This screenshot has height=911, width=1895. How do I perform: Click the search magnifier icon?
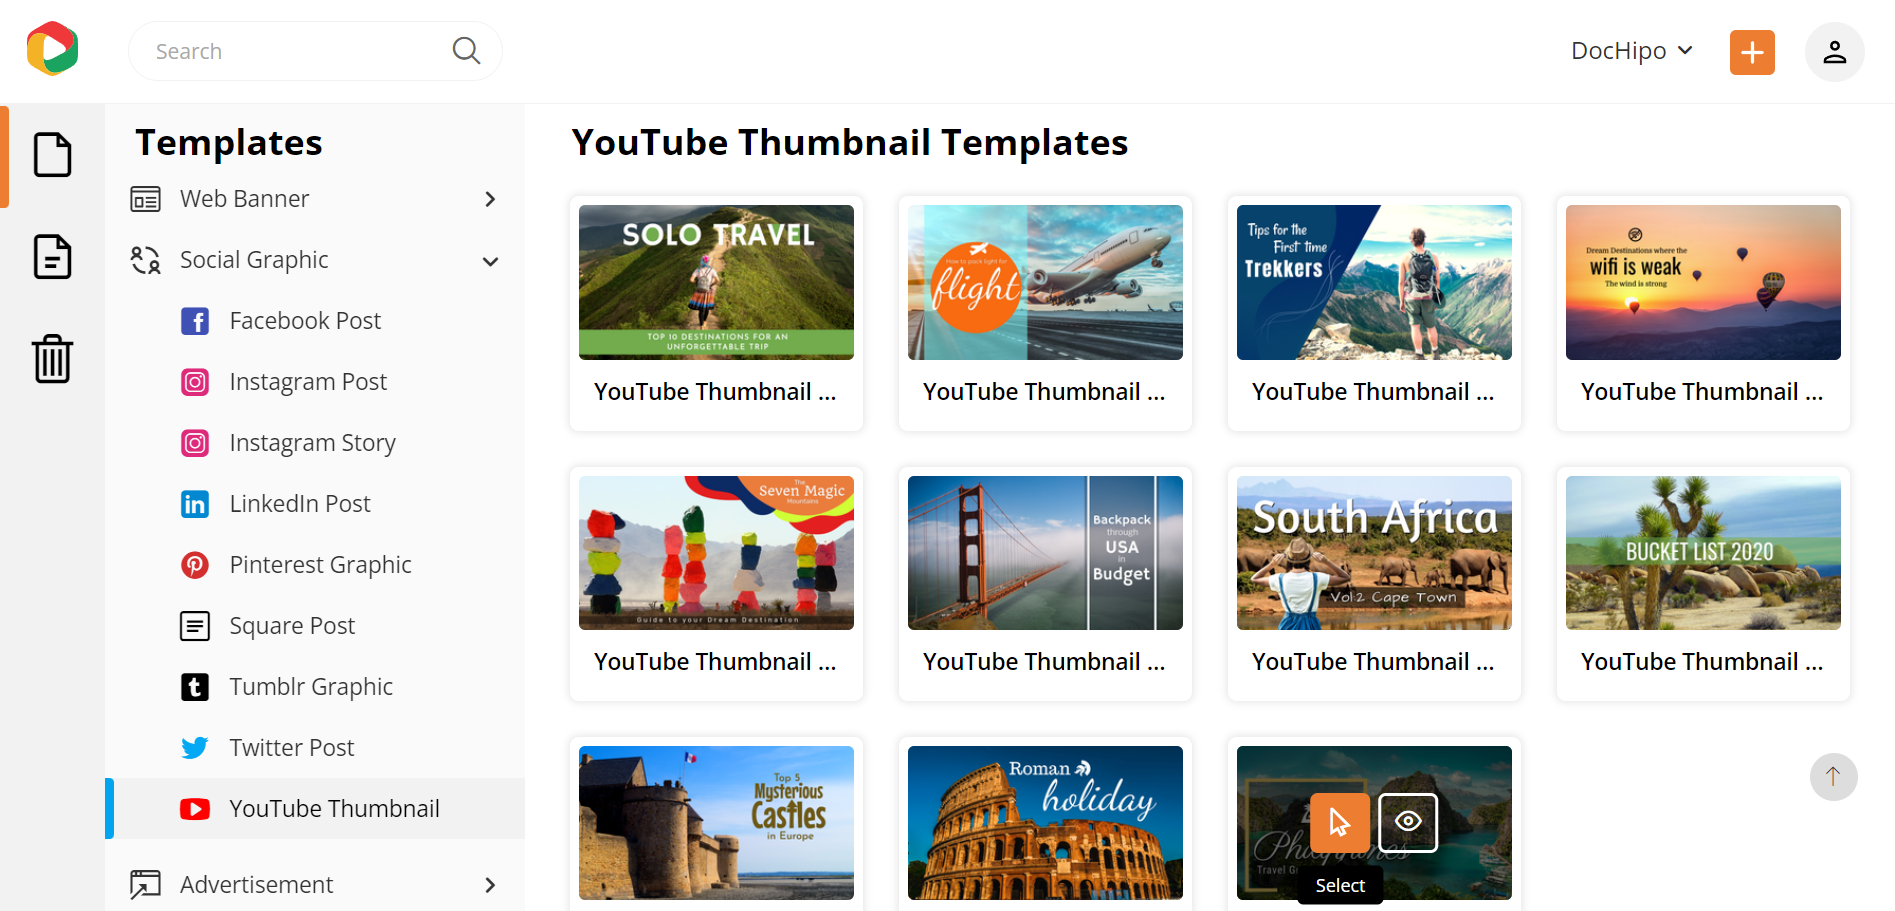click(x=465, y=50)
